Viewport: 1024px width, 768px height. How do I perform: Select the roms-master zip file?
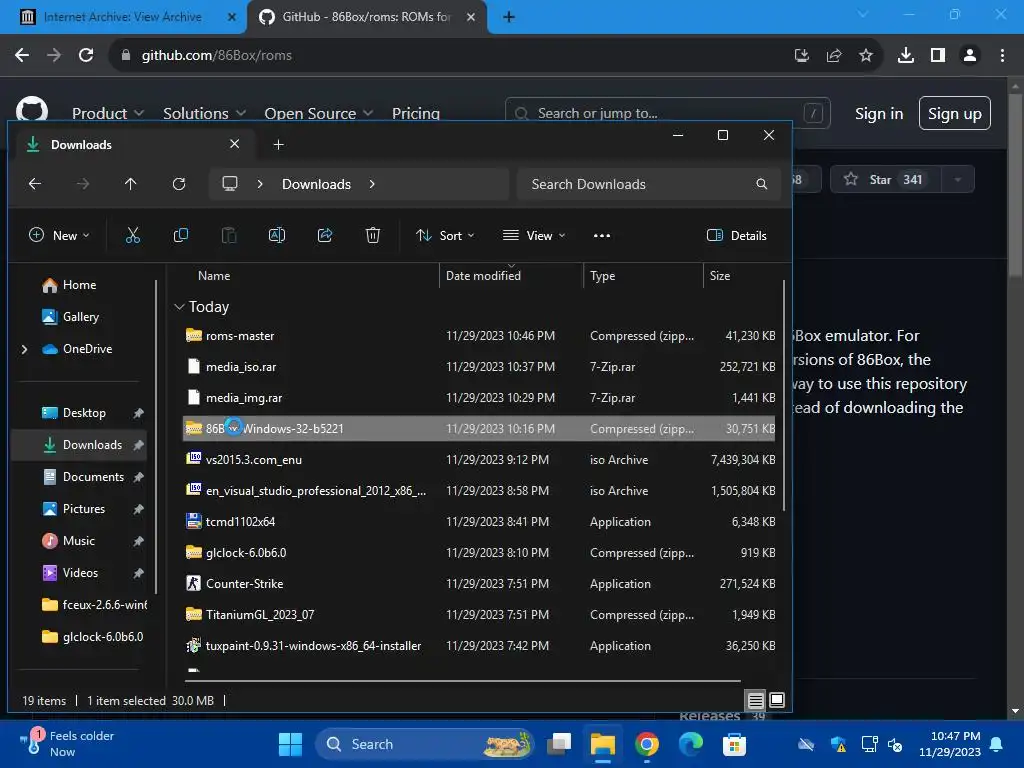[479, 336]
